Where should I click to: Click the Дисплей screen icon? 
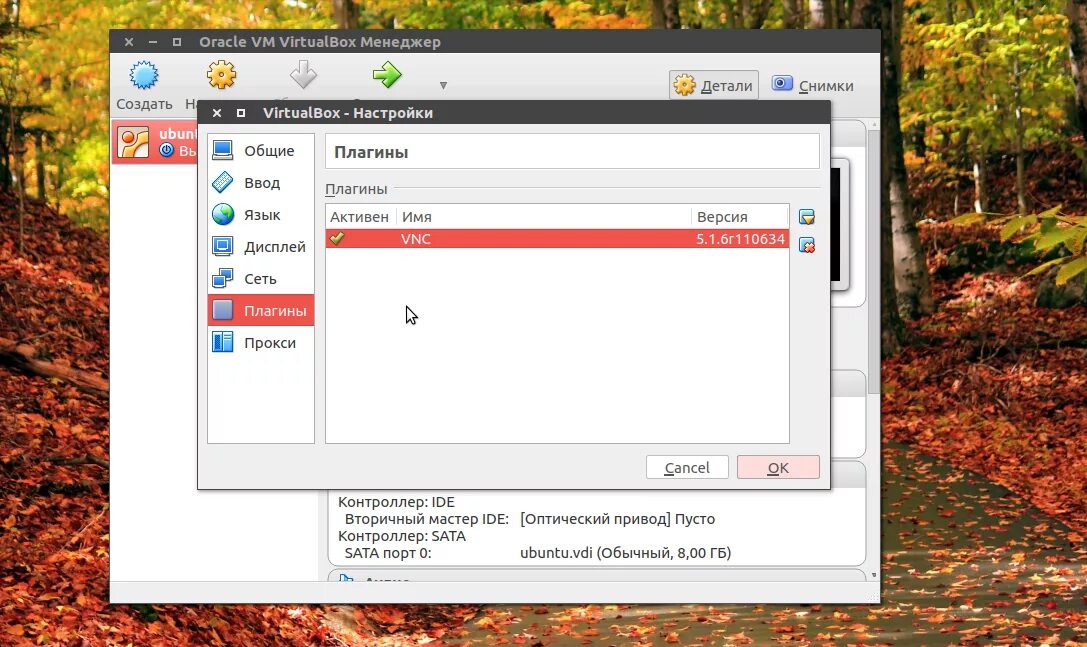223,245
